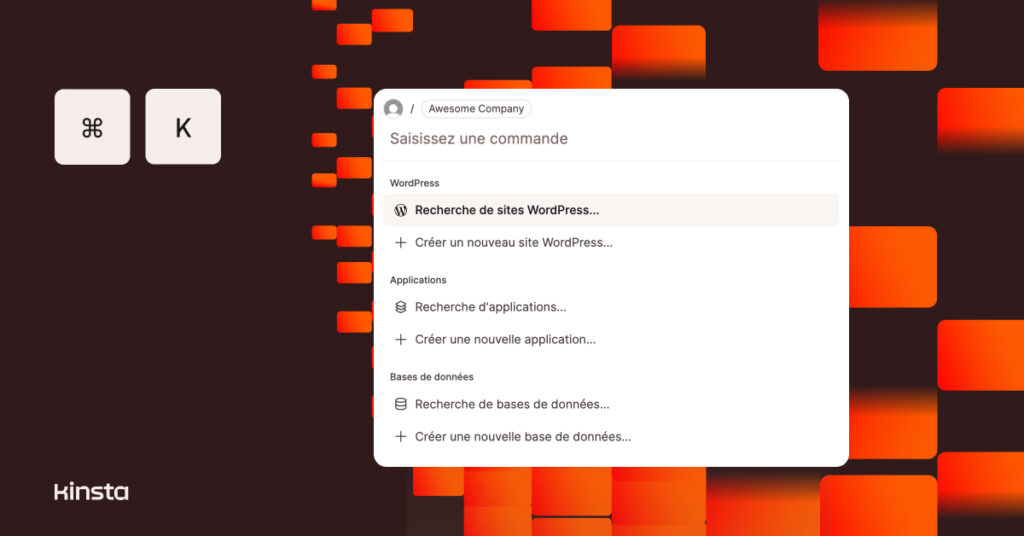The height and width of the screenshot is (536, 1024).
Task: Click the database cylinder icon
Action: [x=400, y=404]
